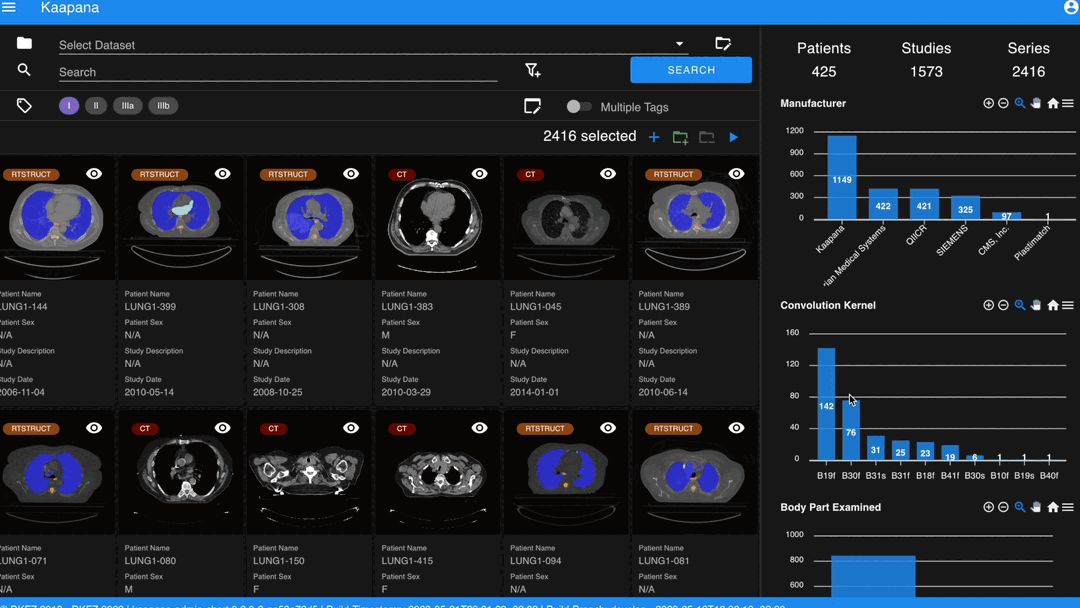Toggle visibility eye on LUNG1-383 card
1080x608 pixels.
click(479, 174)
